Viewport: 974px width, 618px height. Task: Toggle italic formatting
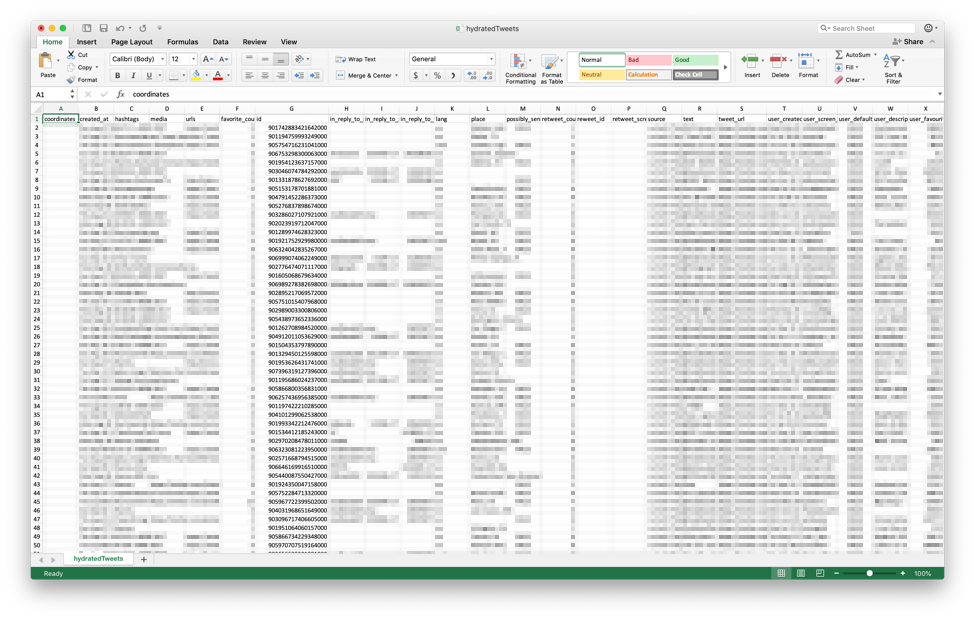[131, 75]
